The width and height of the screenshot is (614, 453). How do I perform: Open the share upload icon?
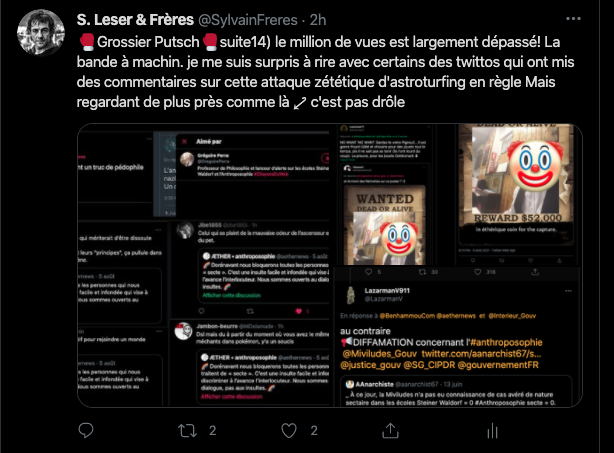(390, 430)
